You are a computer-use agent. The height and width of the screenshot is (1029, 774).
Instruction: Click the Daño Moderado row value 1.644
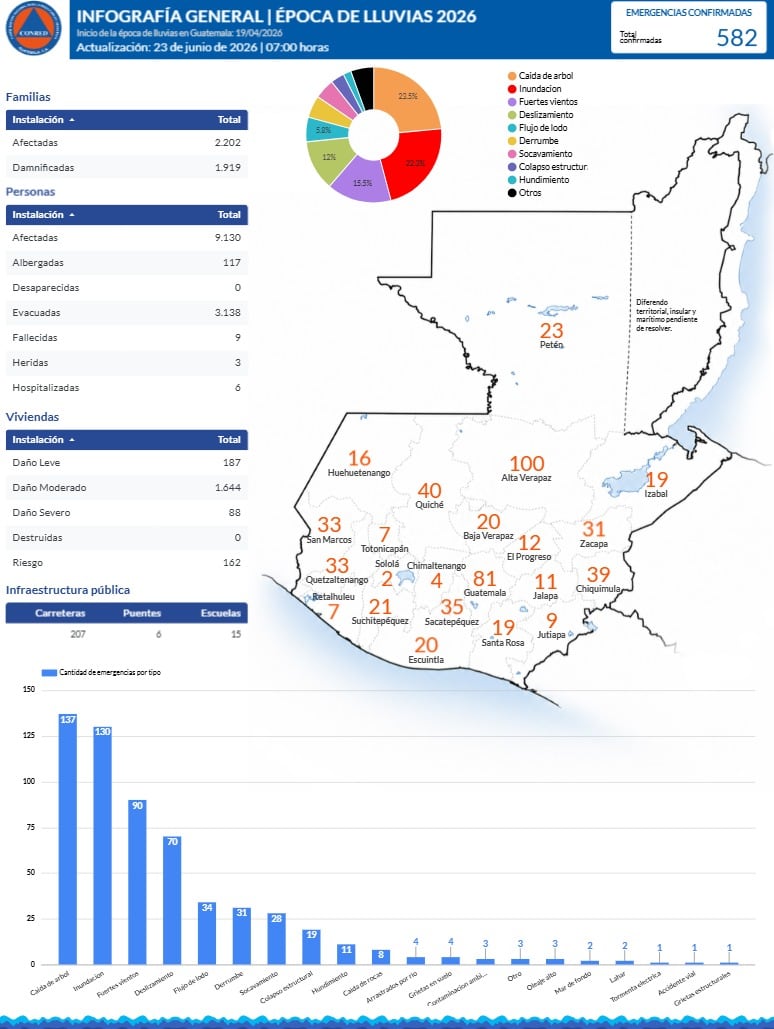[x=228, y=488]
